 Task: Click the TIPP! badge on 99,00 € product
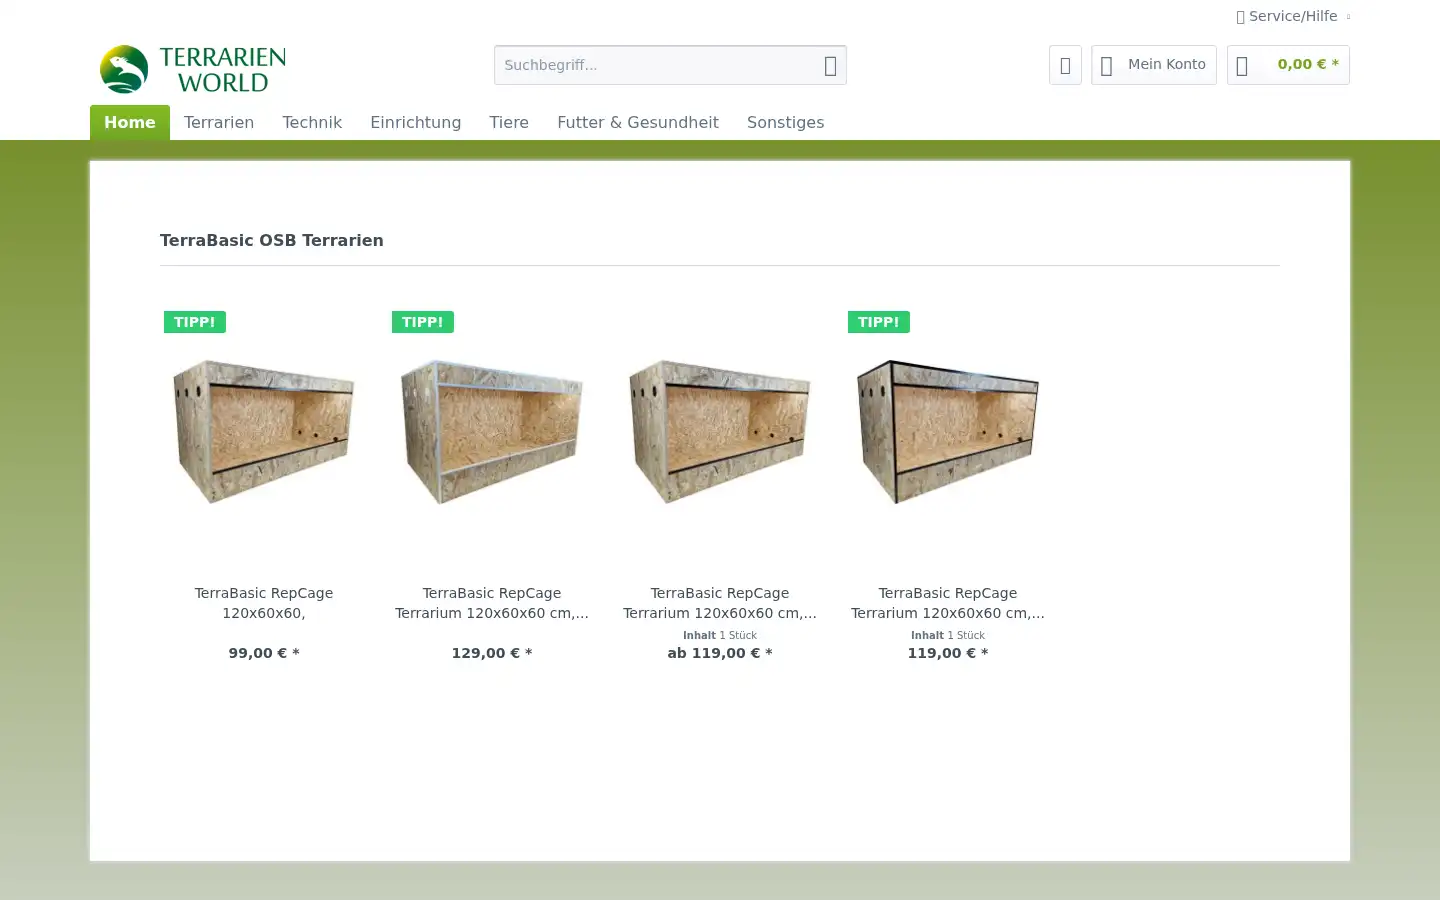pyautogui.click(x=195, y=322)
